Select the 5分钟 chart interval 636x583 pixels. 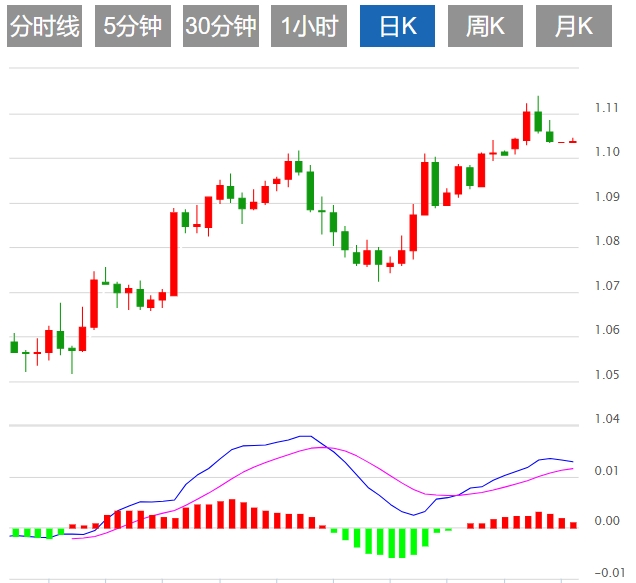(132, 27)
